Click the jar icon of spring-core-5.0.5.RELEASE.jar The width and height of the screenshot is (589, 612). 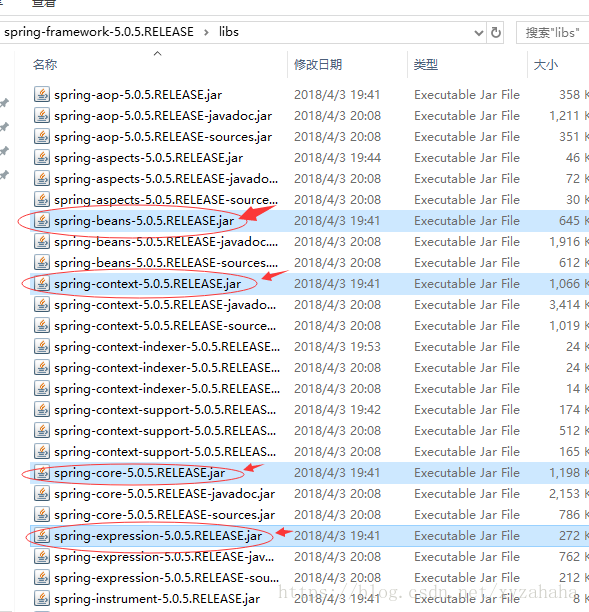click(42, 473)
